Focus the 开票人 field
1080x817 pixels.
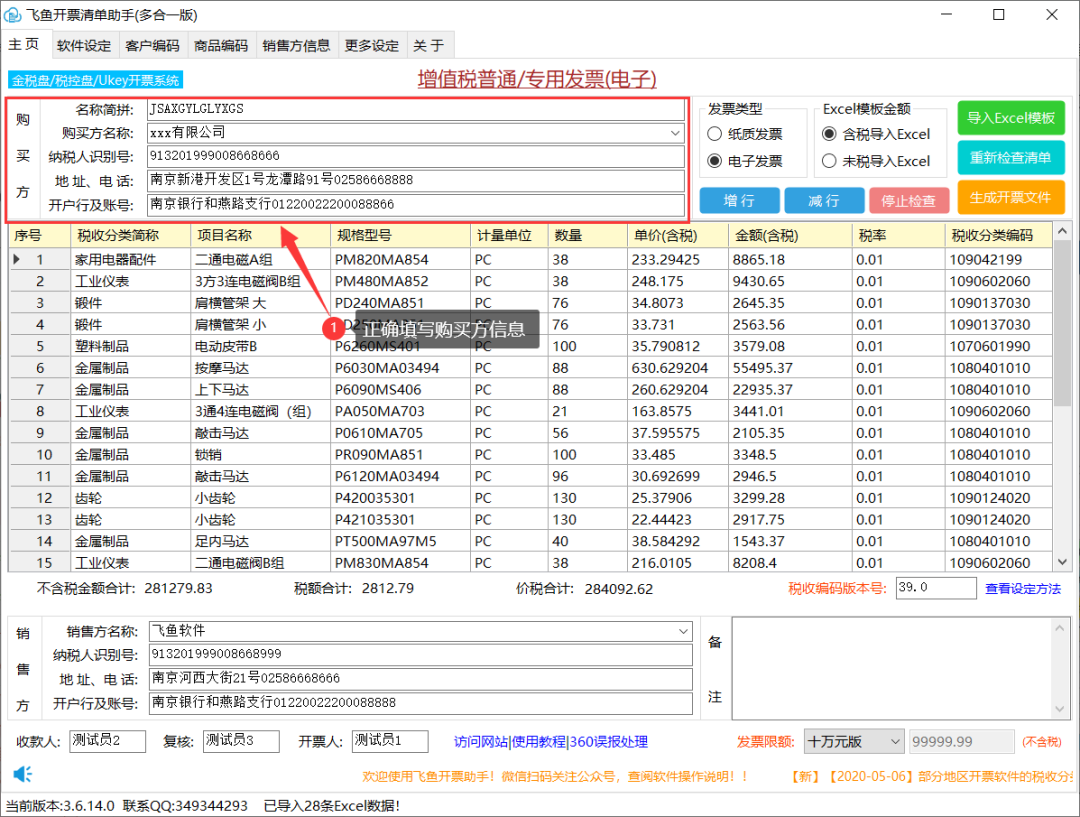tap(390, 741)
